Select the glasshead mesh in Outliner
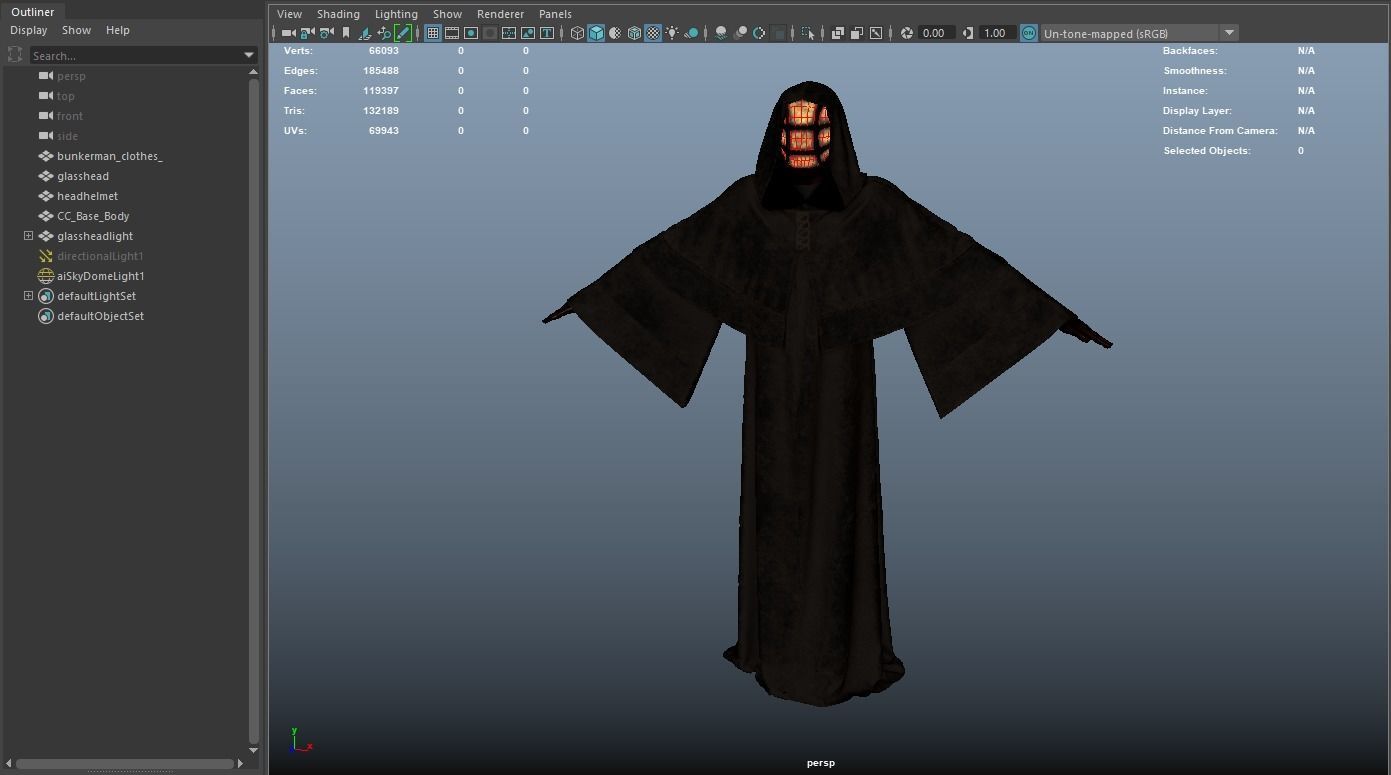The width and height of the screenshot is (1391, 775). tap(83, 176)
